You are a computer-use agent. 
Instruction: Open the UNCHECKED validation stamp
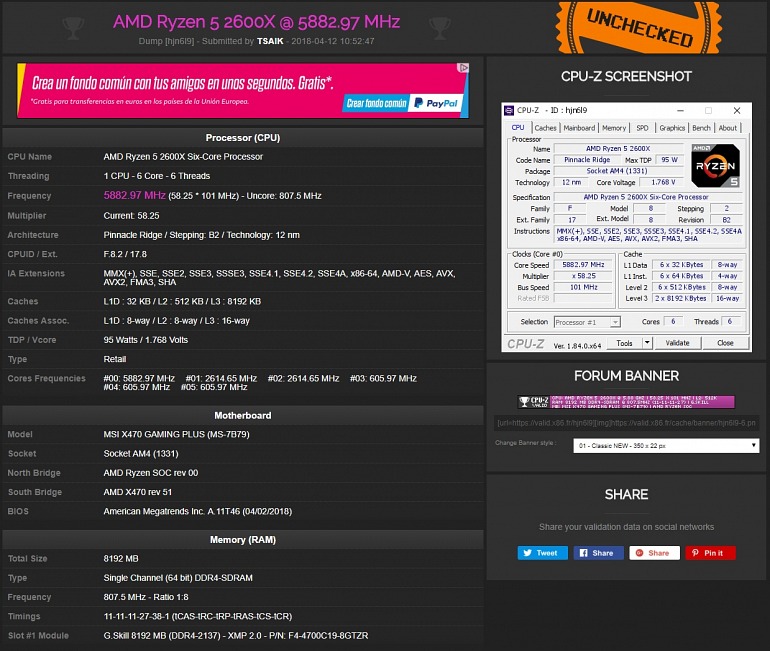click(639, 27)
